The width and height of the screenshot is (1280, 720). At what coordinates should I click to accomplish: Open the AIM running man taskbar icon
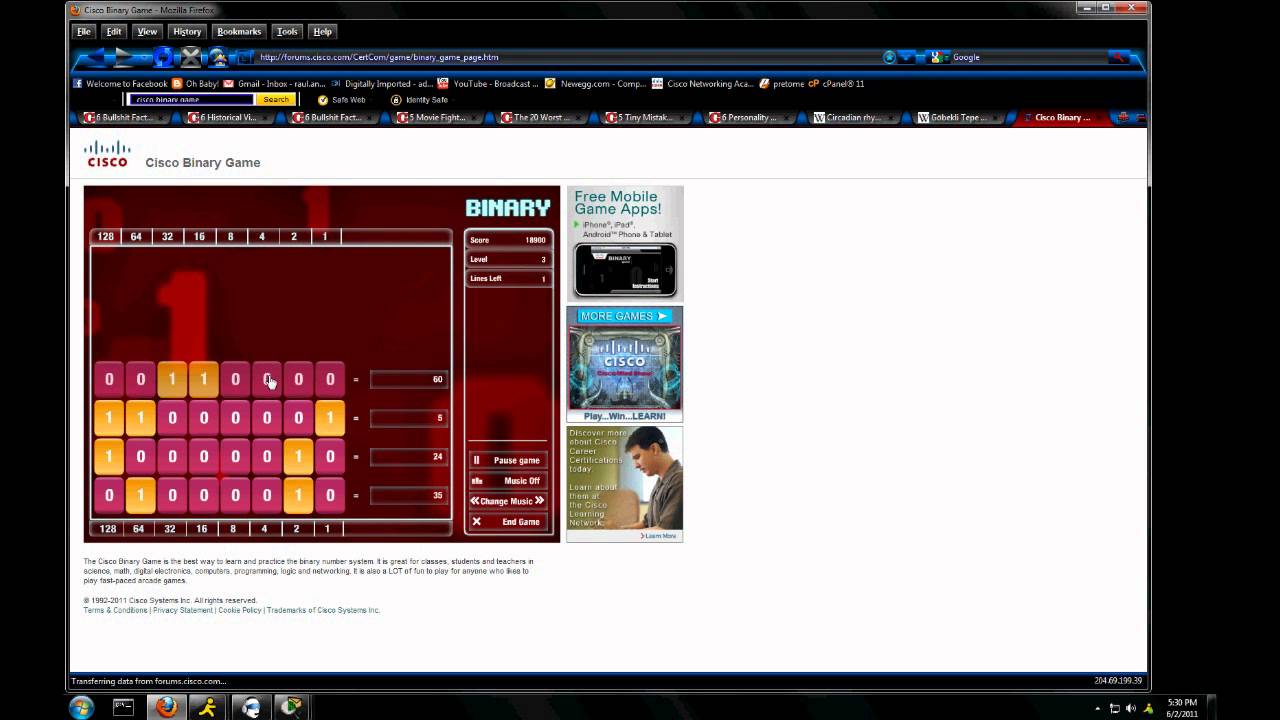coord(206,707)
